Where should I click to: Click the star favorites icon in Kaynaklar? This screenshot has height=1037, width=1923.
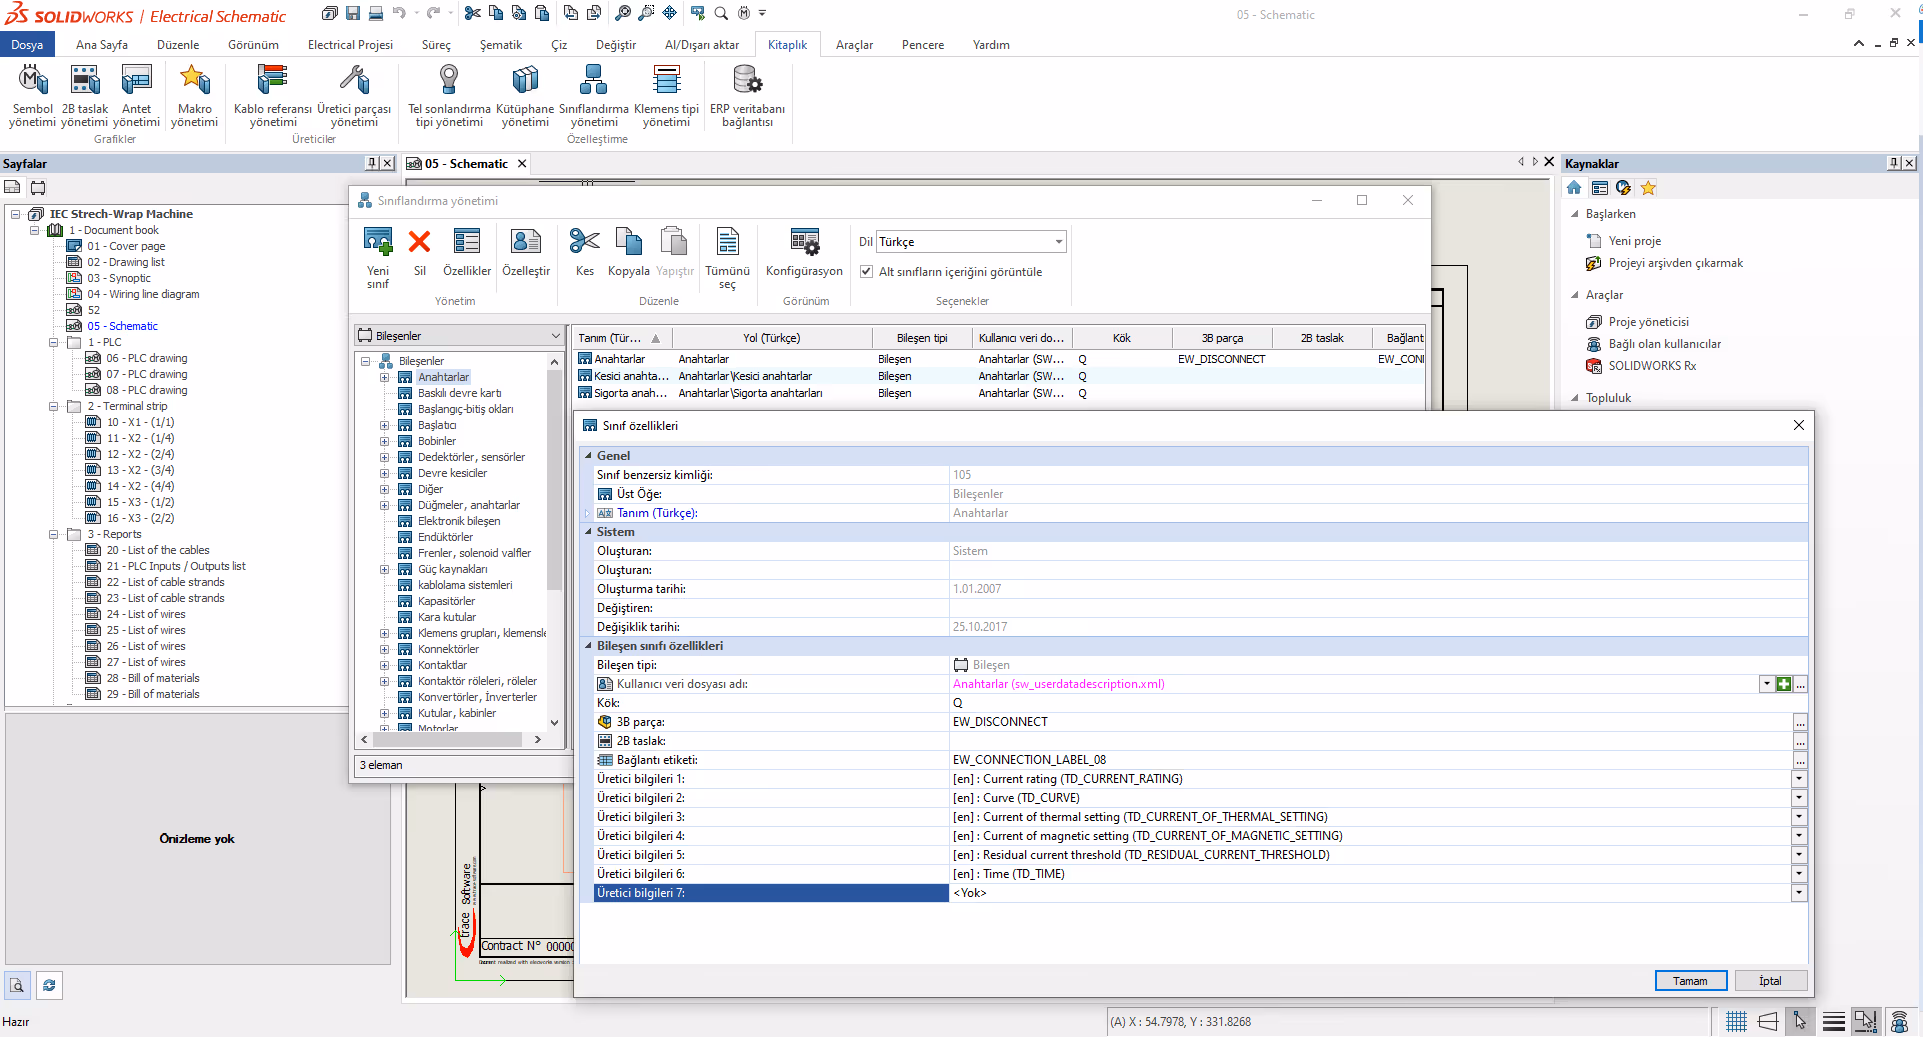[1648, 188]
